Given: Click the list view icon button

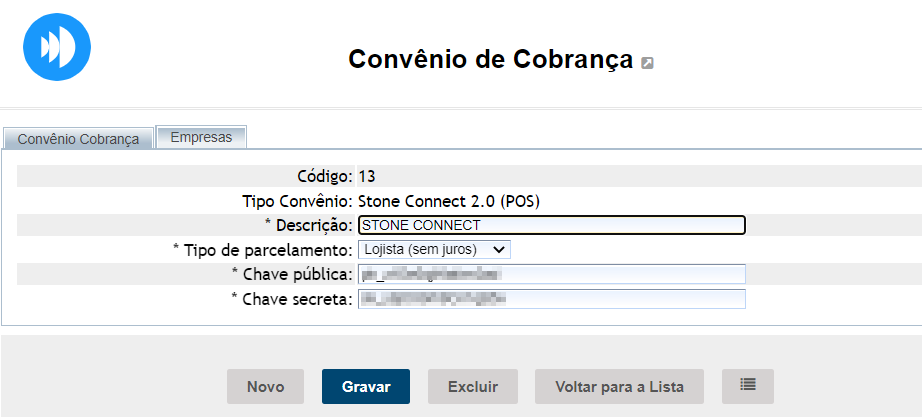Looking at the screenshot, I should 747,386.
